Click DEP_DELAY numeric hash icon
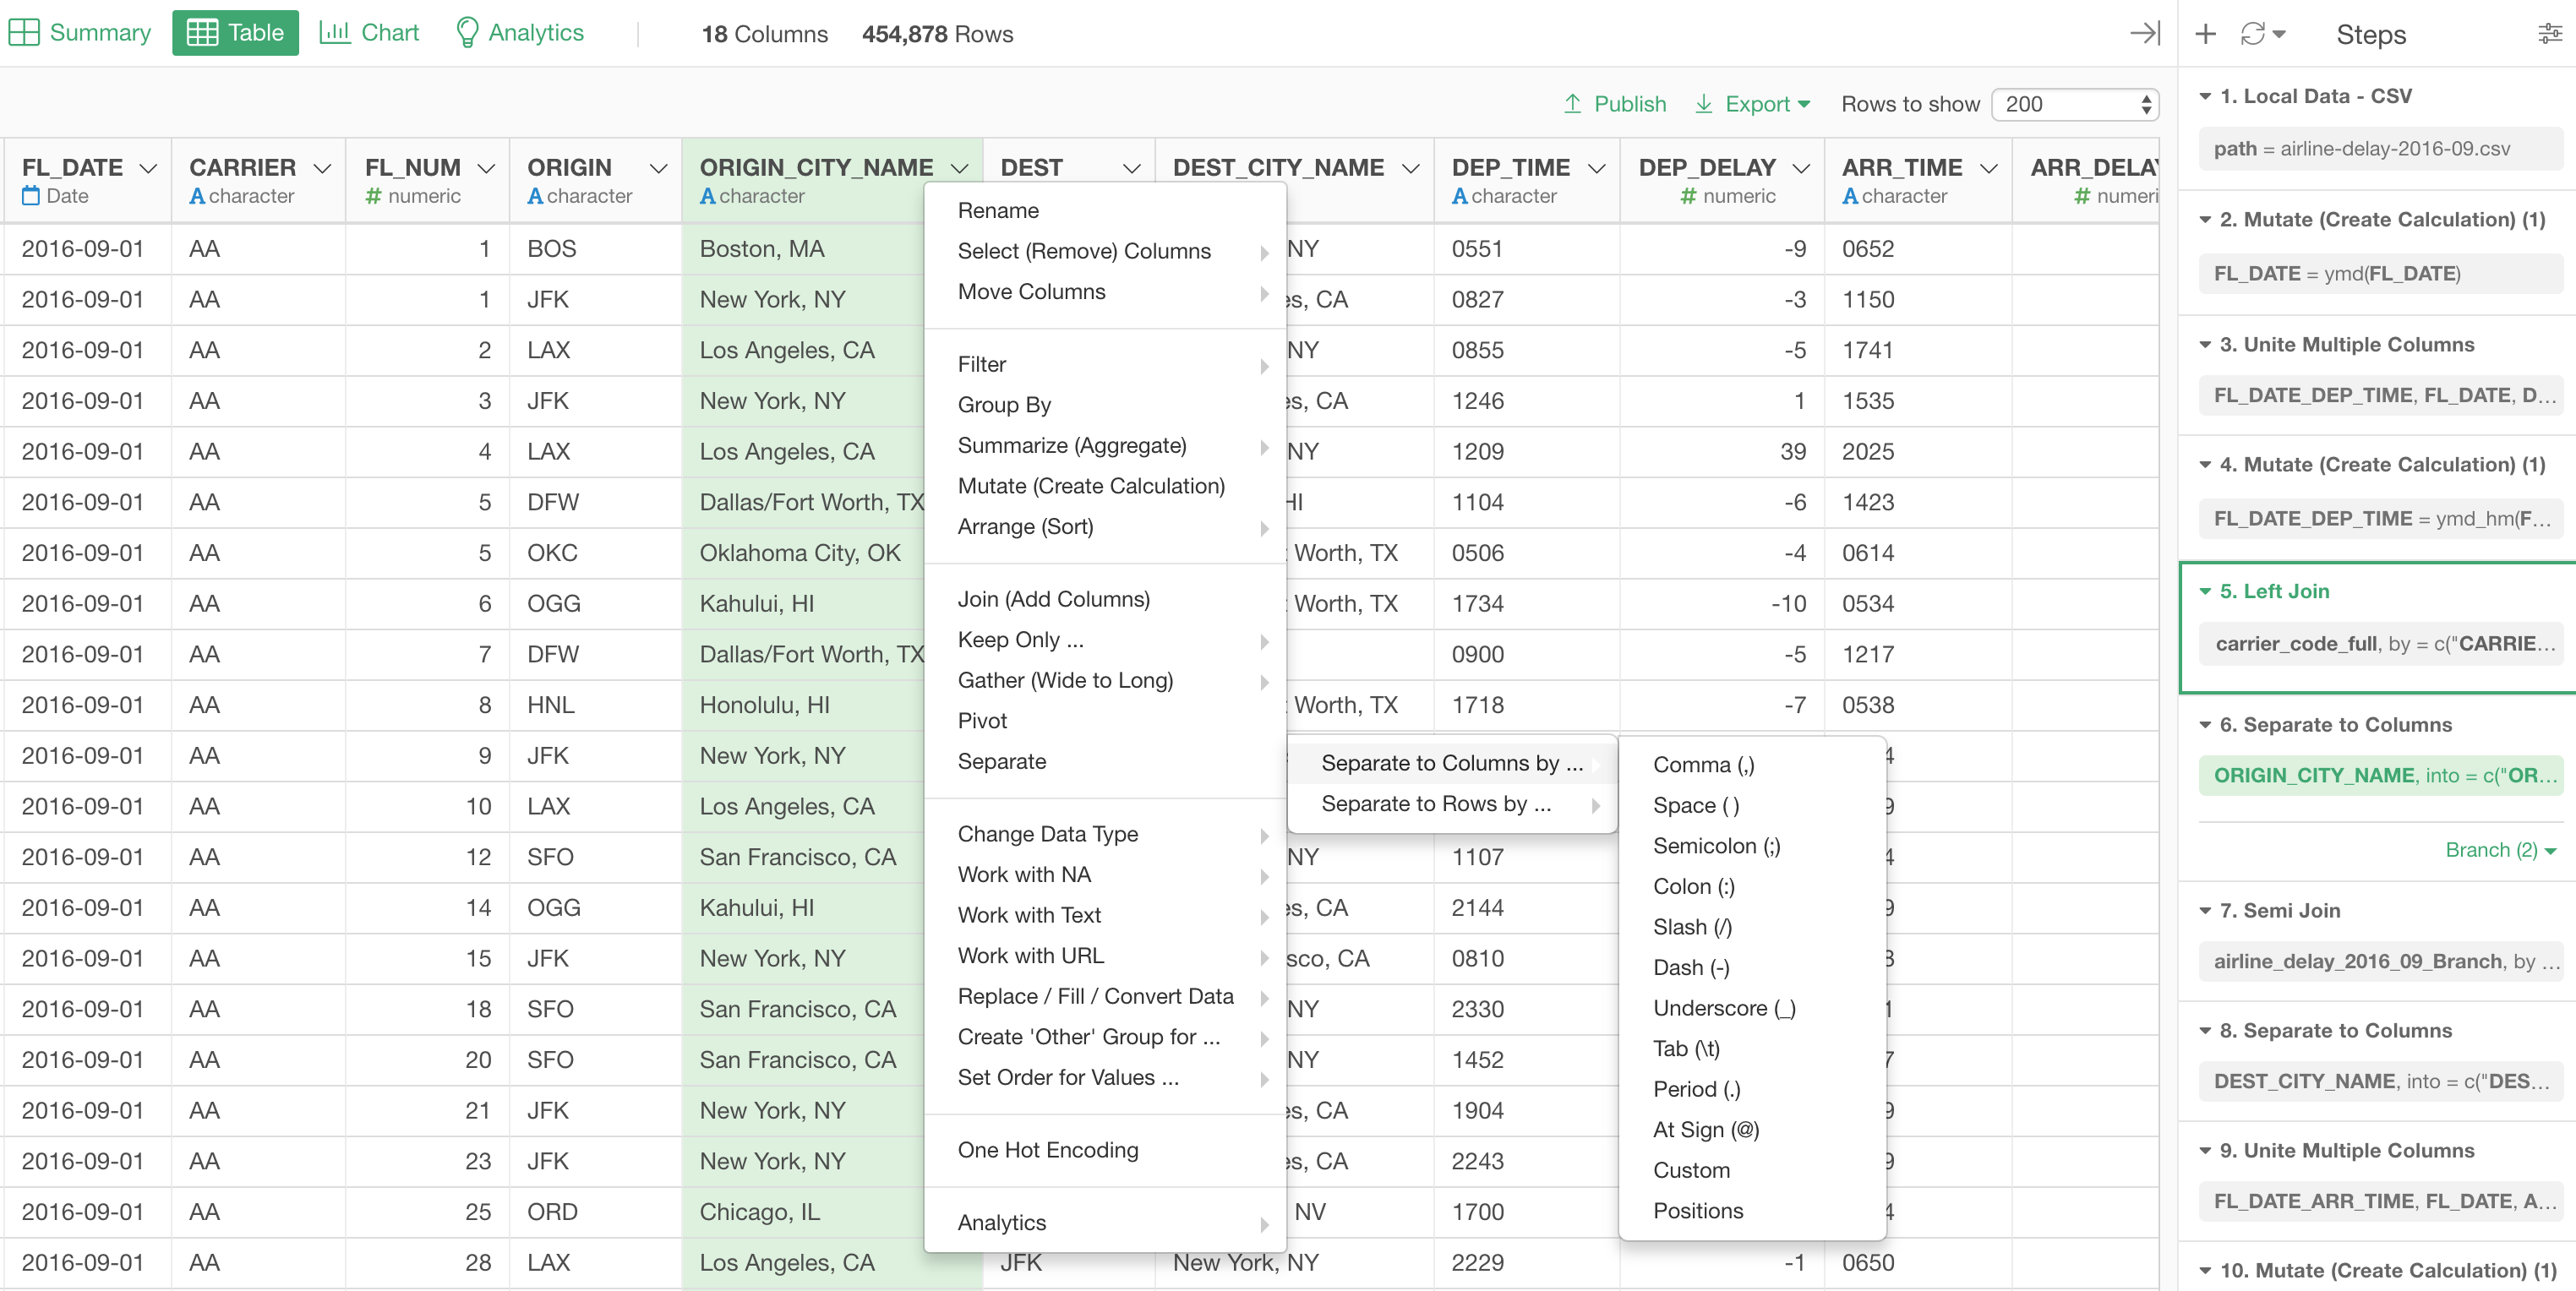 (1688, 196)
